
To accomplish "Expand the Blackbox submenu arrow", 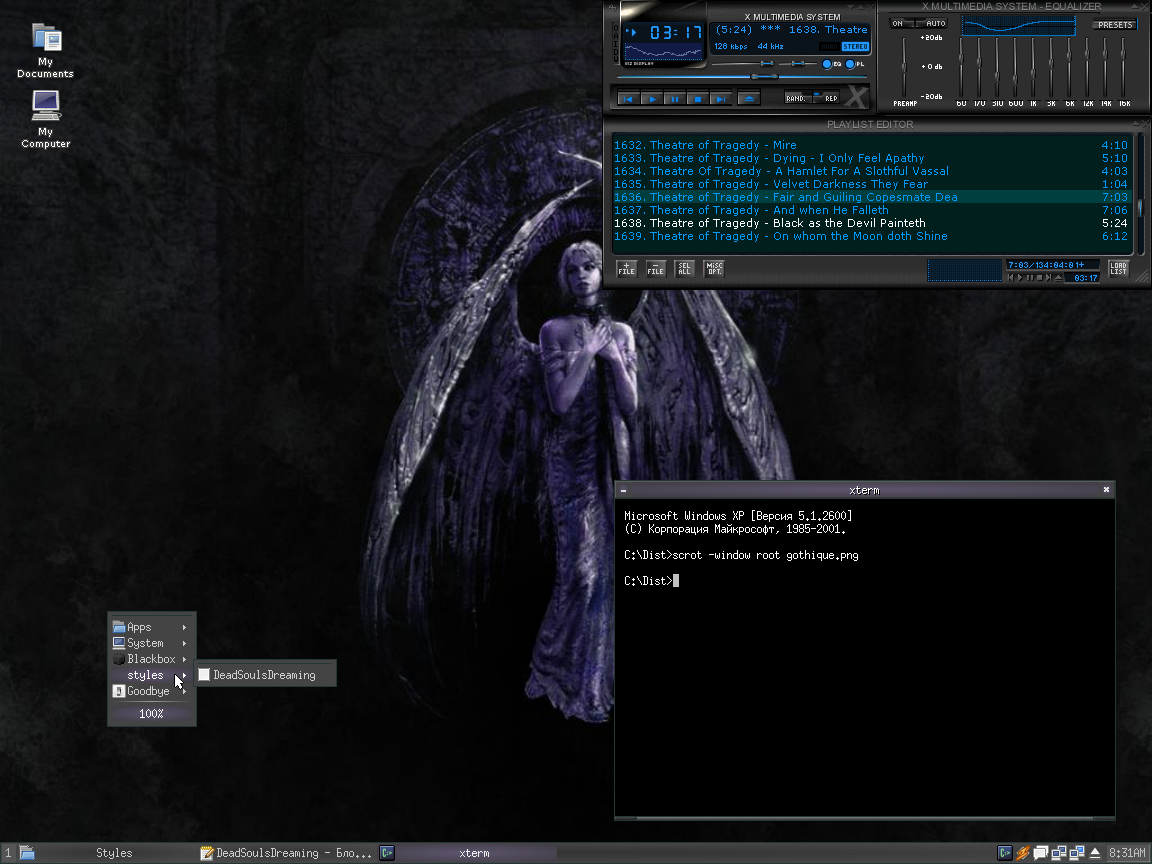I will [184, 660].
